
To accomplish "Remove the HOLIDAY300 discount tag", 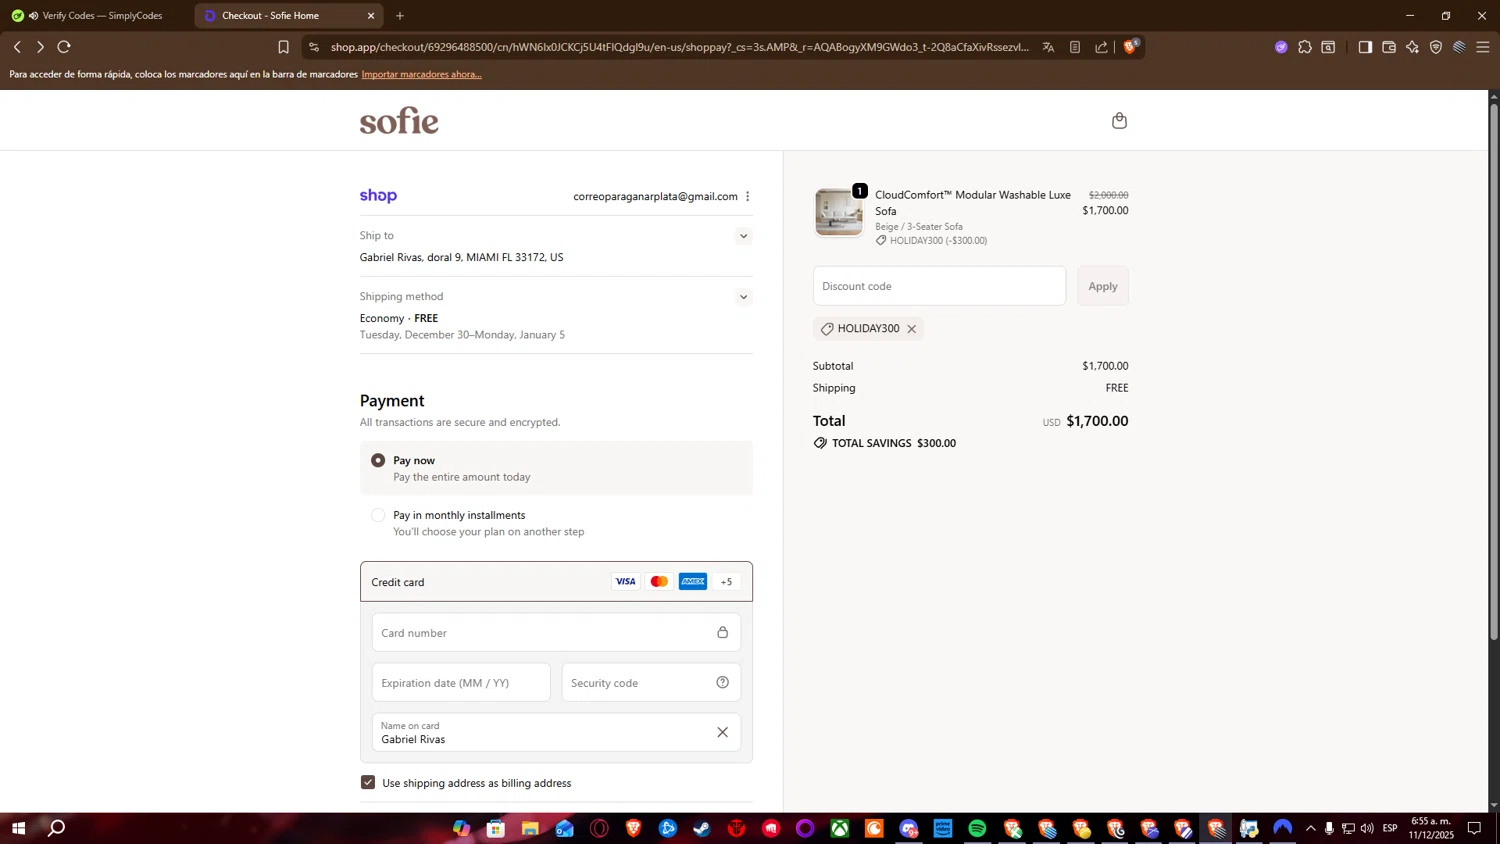I will pyautogui.click(x=911, y=329).
